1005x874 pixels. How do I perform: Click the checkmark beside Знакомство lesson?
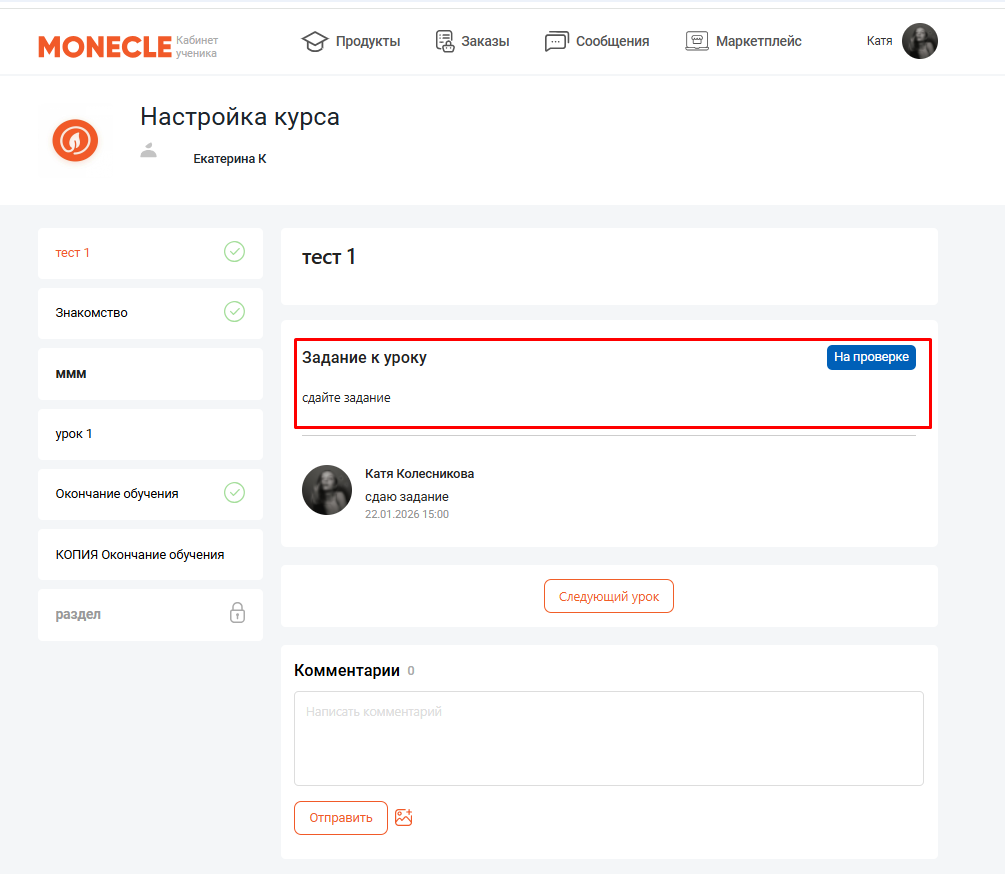234,312
